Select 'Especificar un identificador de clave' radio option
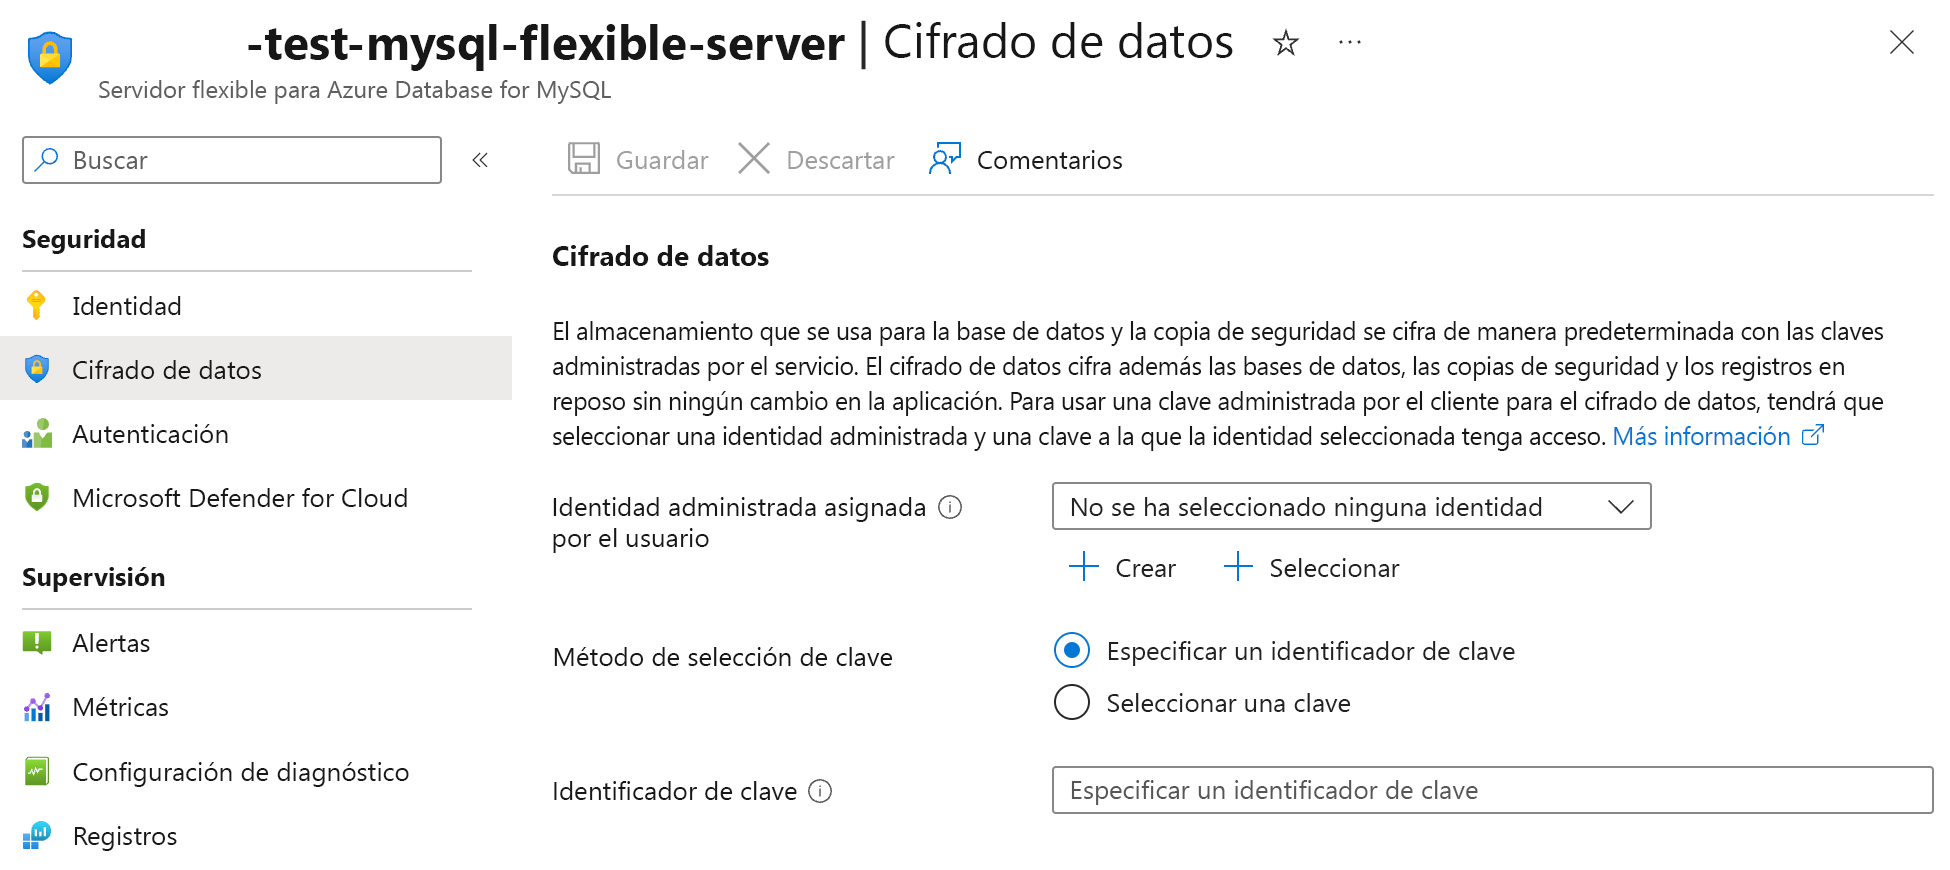1950x870 pixels. point(1072,651)
